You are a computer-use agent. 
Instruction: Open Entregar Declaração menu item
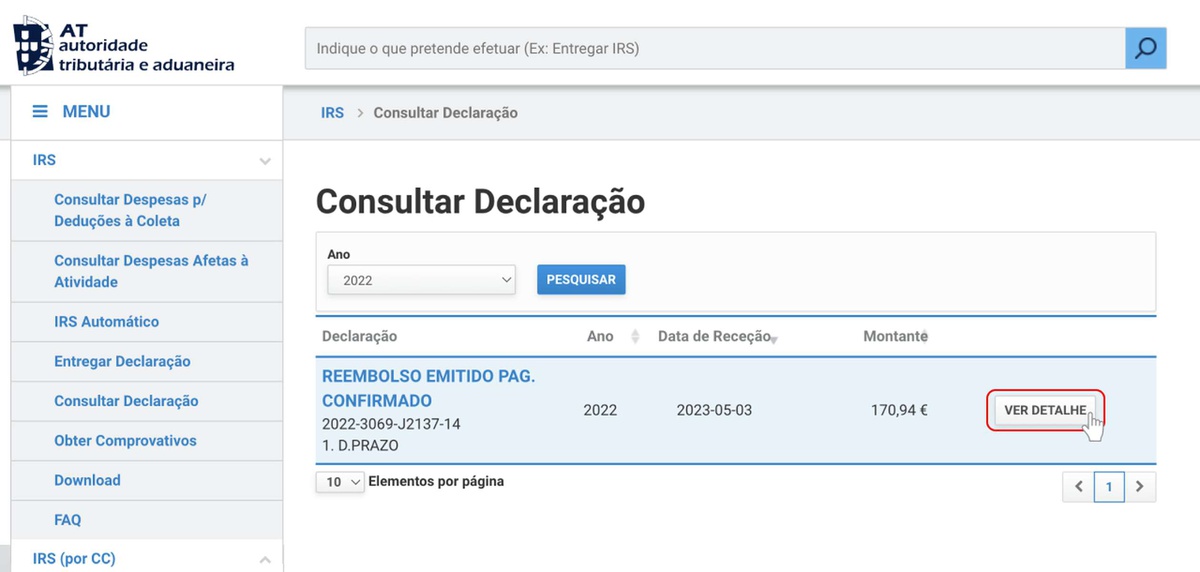122,361
